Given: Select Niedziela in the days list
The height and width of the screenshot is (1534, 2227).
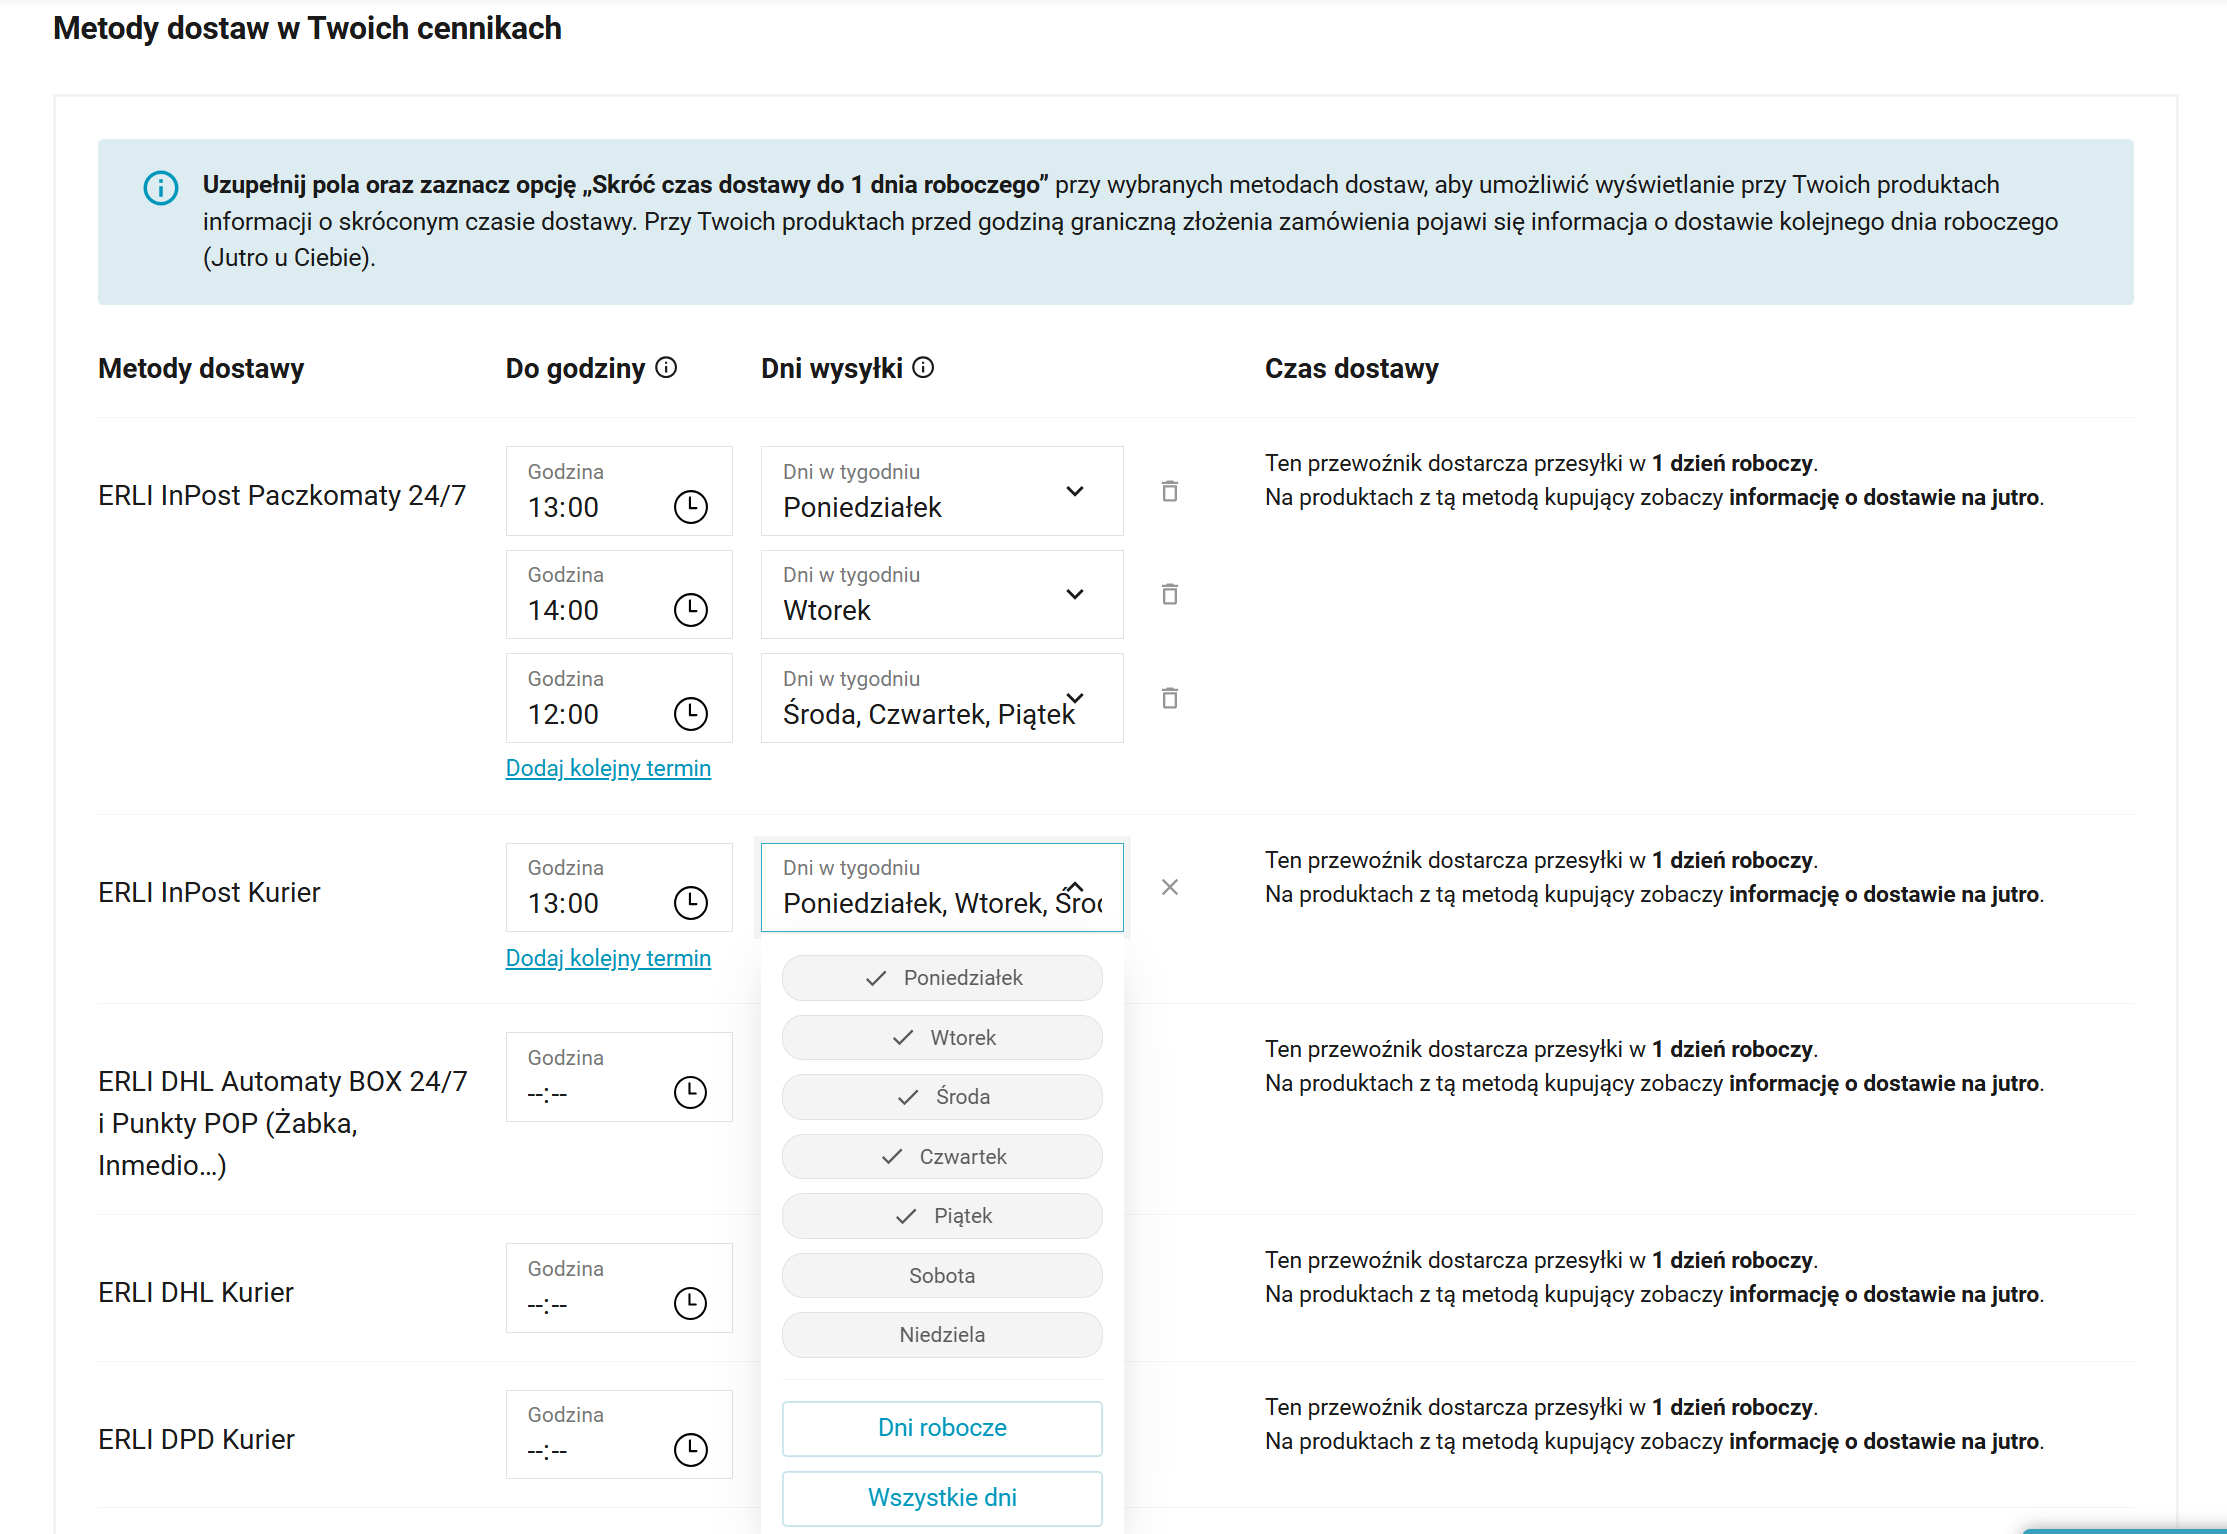Looking at the screenshot, I should coord(942,1335).
